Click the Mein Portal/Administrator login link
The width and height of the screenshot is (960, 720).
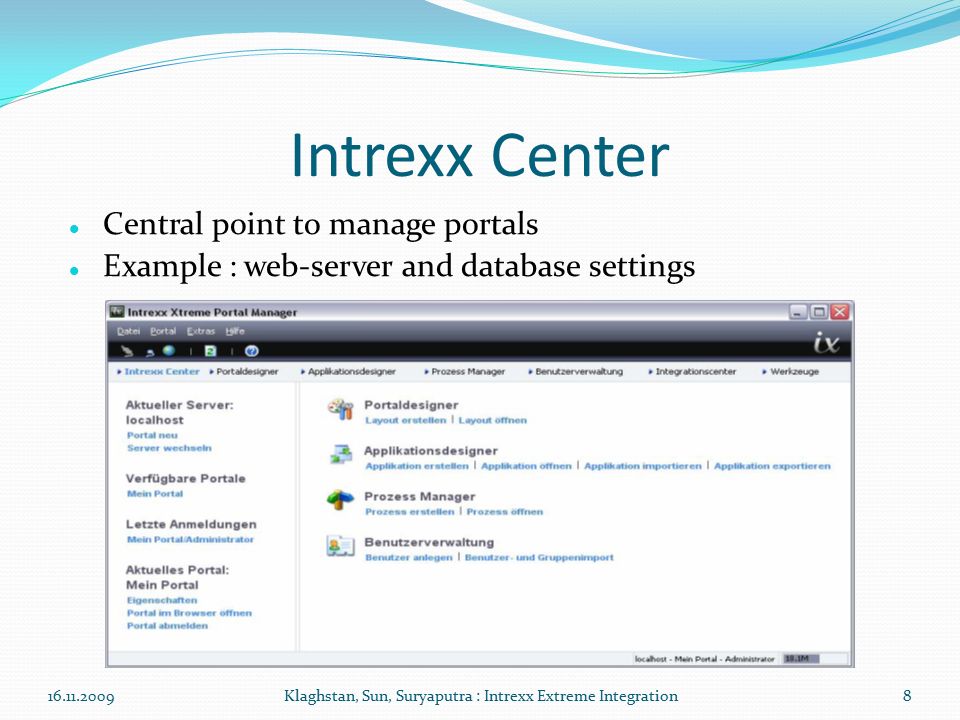pos(190,540)
